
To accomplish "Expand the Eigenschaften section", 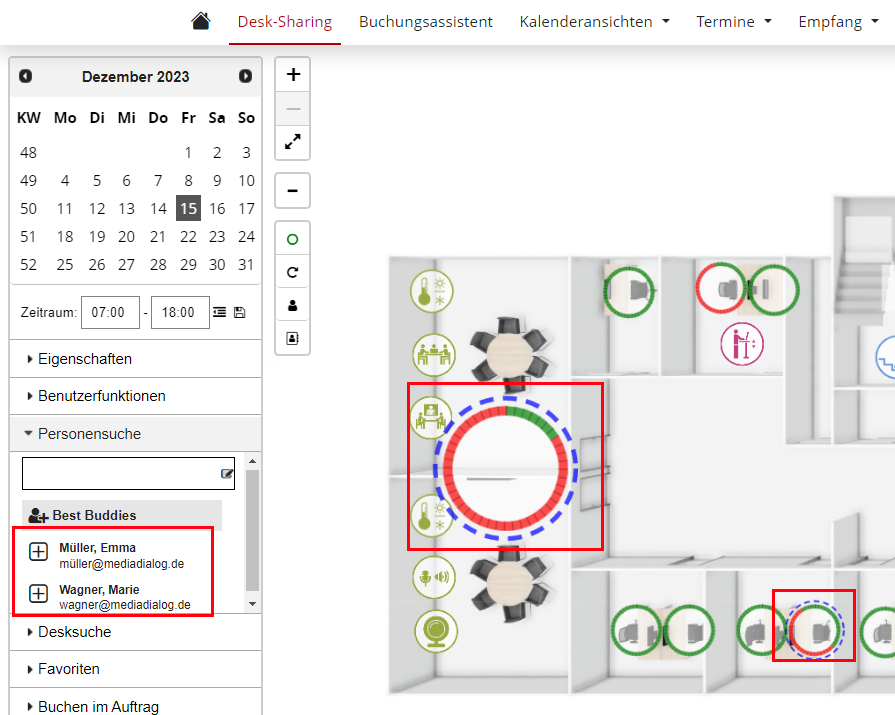I will (x=136, y=359).
